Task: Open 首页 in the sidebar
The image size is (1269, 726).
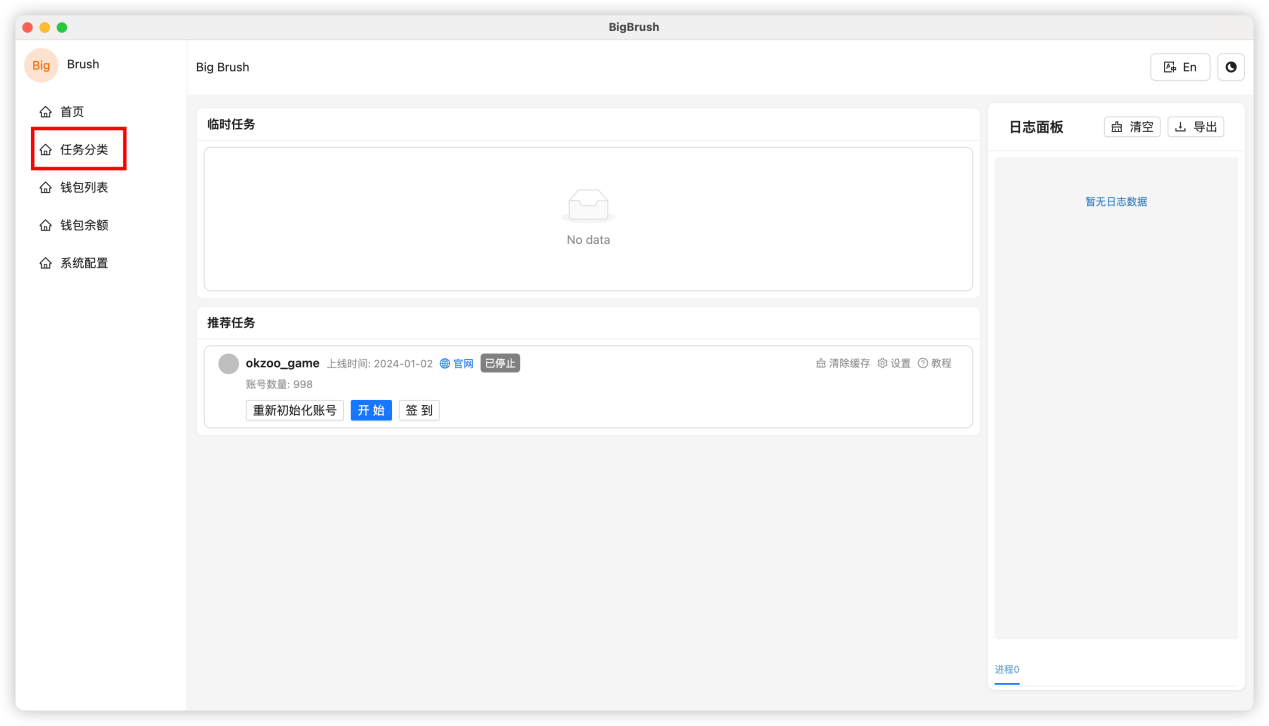Action: pyautogui.click(x=72, y=112)
